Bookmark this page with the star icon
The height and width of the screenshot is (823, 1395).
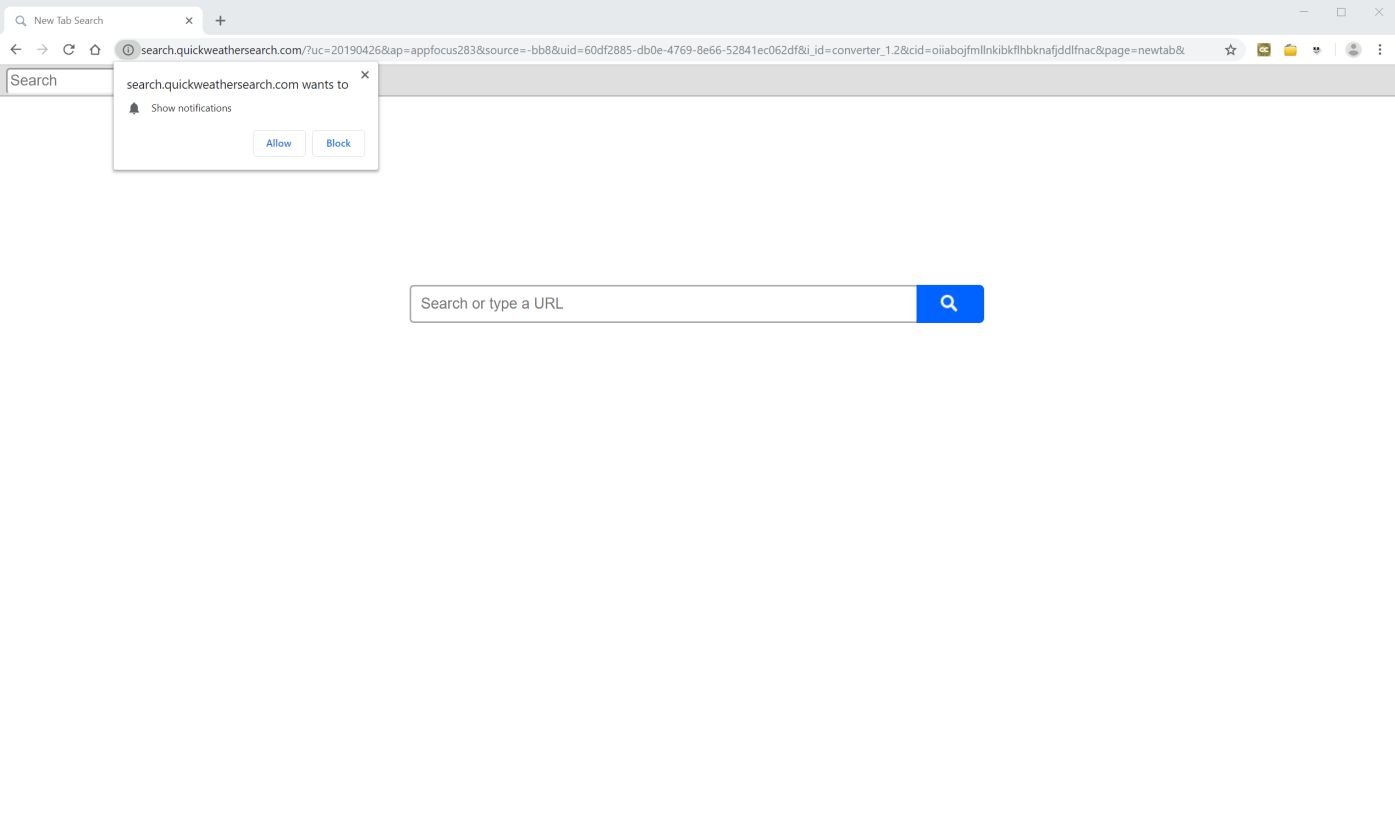pos(1231,49)
